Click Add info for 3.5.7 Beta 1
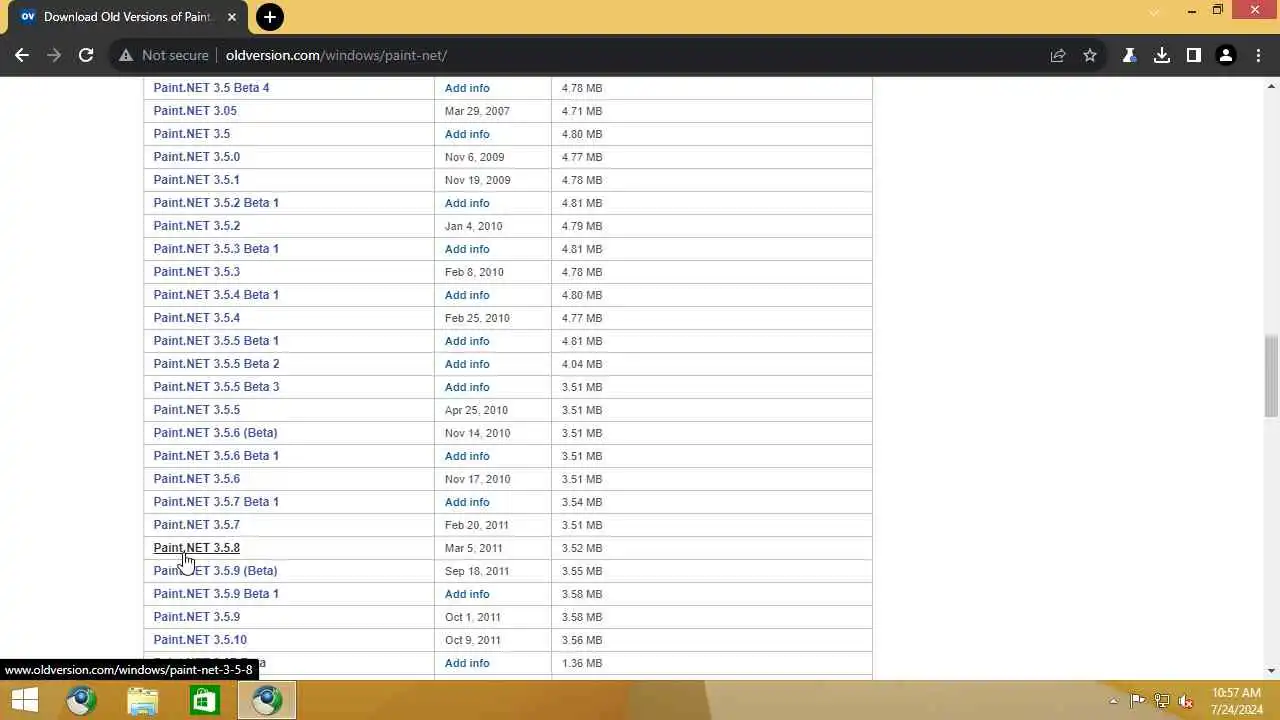The width and height of the screenshot is (1280, 720). (467, 502)
